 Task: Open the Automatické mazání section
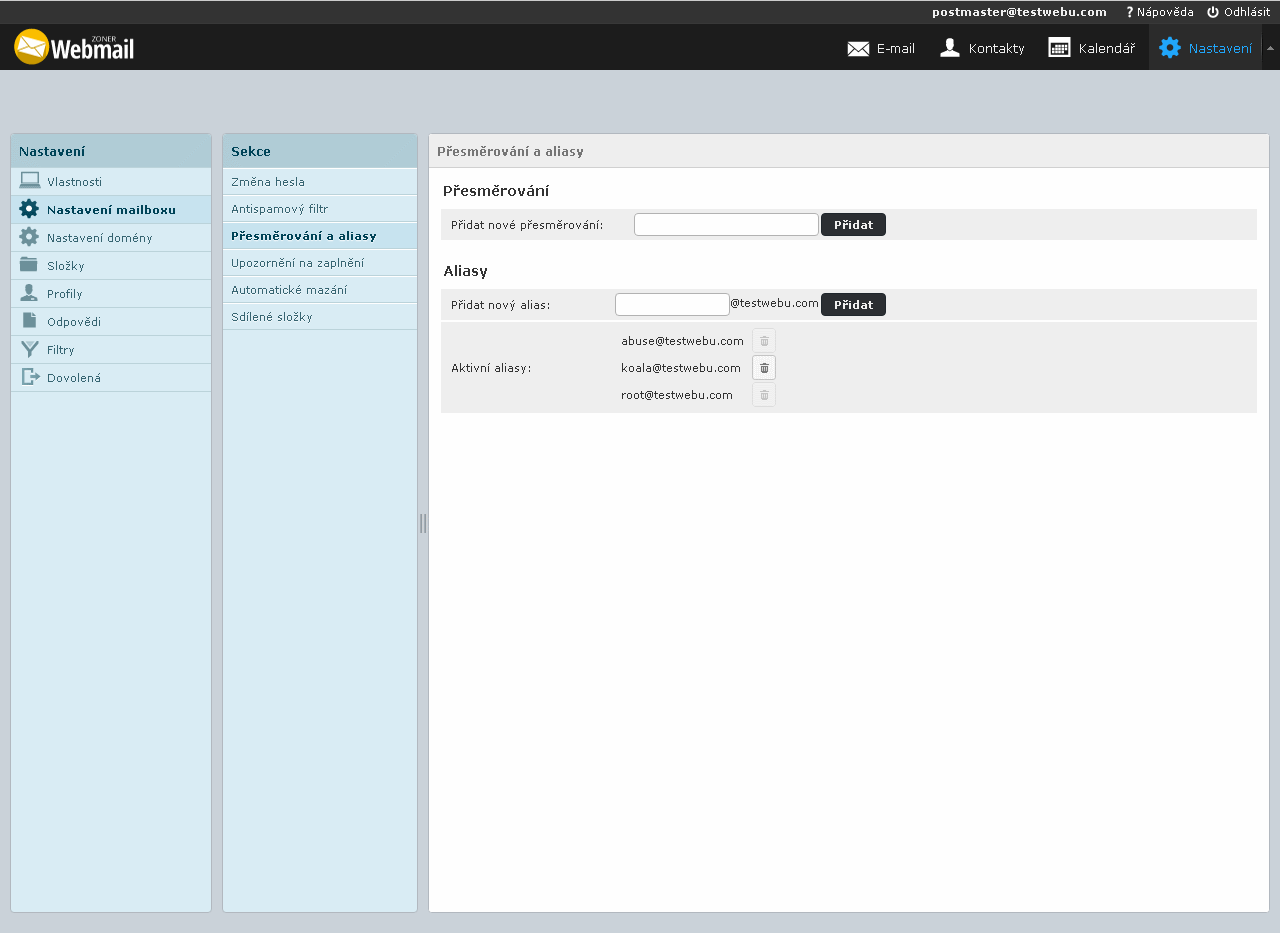288,290
